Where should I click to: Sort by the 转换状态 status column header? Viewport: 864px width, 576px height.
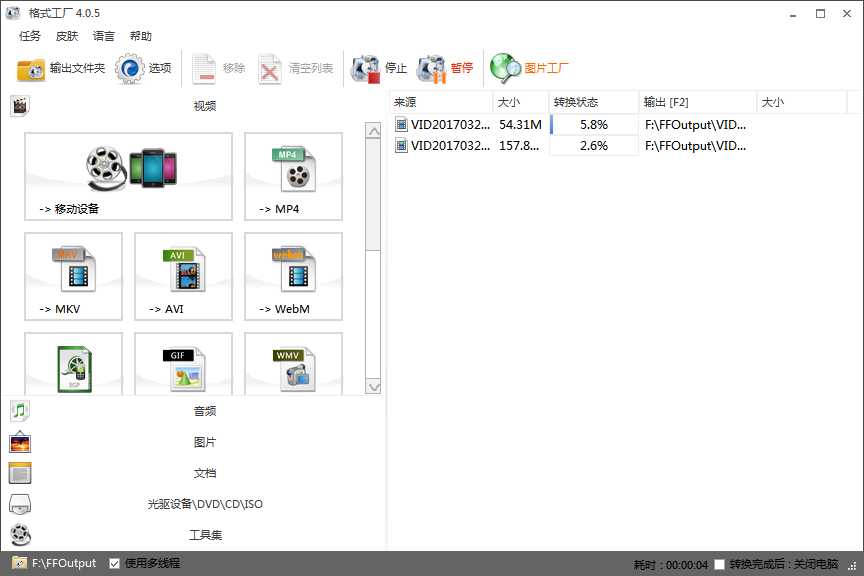coord(593,102)
